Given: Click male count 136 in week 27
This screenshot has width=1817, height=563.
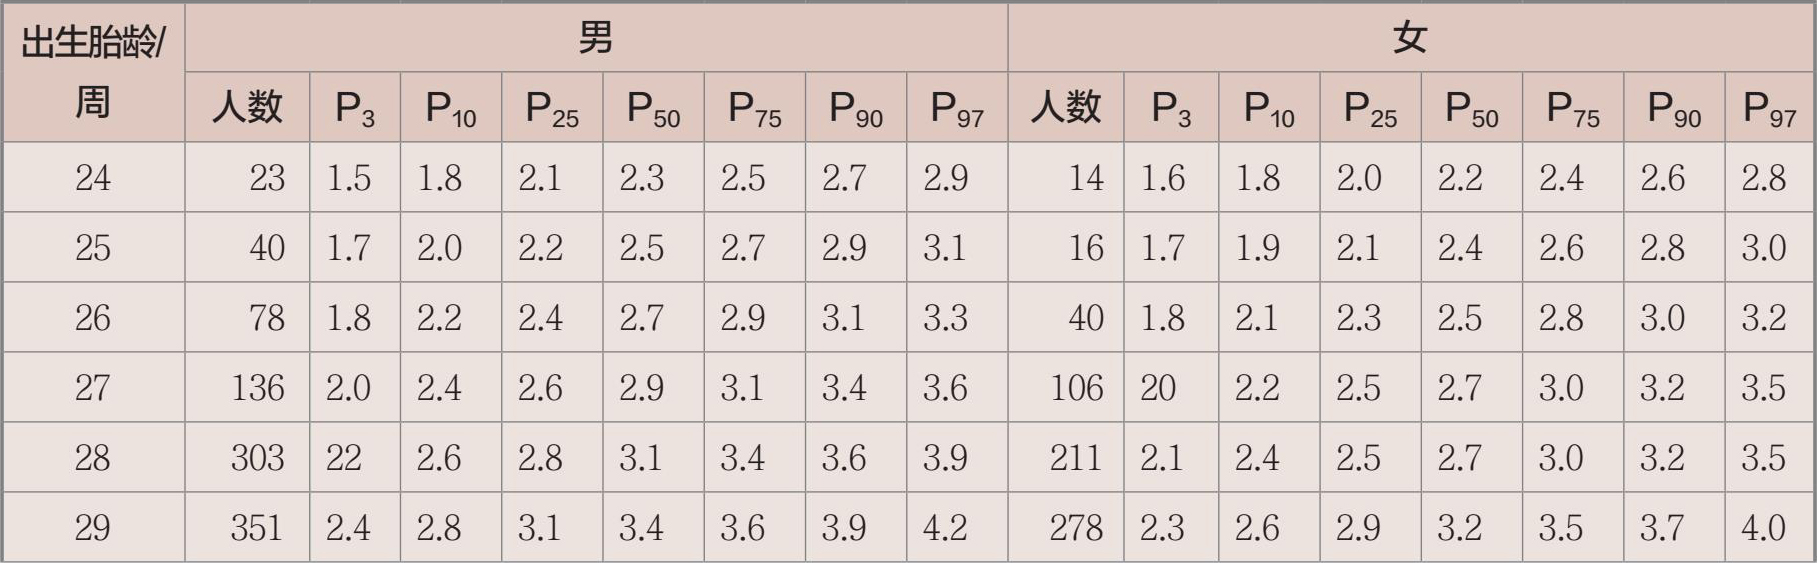Looking at the screenshot, I should (x=258, y=388).
